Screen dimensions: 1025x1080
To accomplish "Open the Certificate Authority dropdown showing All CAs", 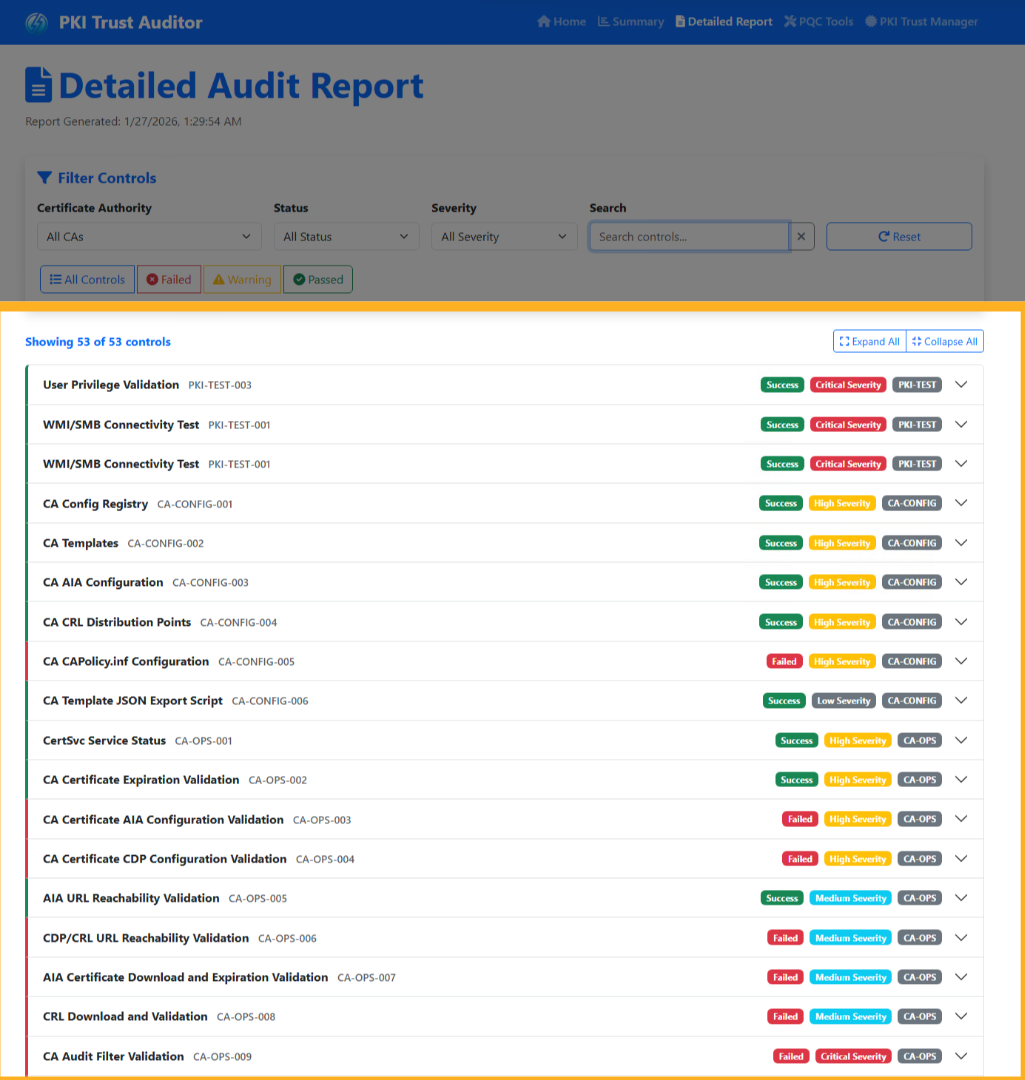I will (x=148, y=236).
